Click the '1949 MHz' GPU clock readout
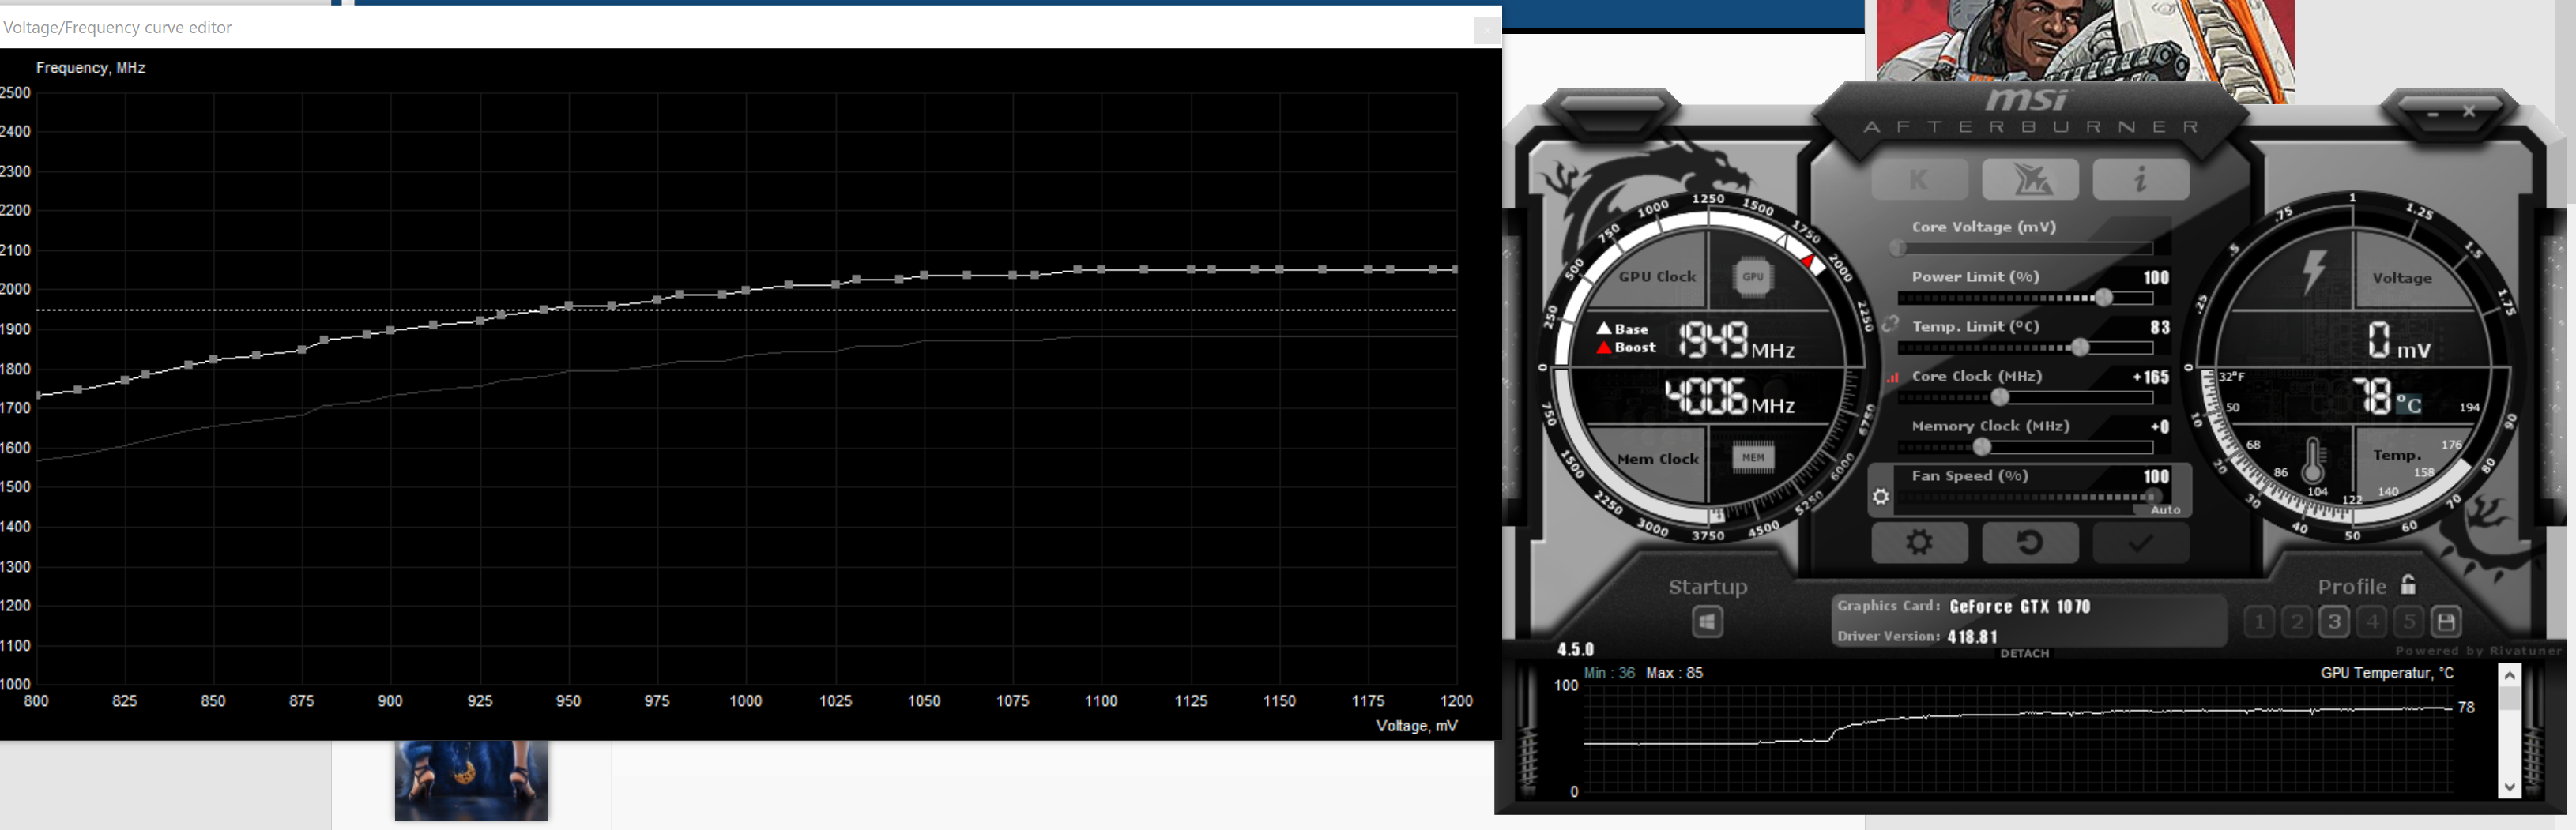The image size is (2576, 830). [1735, 341]
